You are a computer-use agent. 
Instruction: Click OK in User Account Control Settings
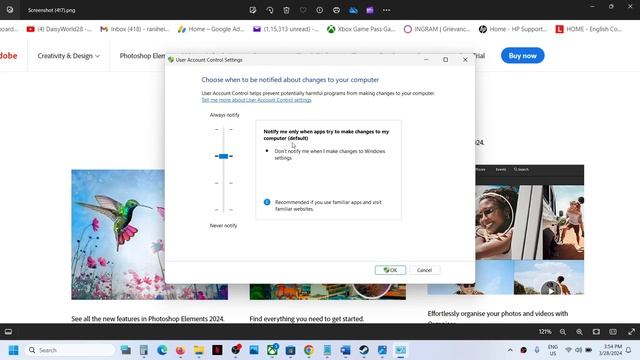pyautogui.click(x=390, y=270)
